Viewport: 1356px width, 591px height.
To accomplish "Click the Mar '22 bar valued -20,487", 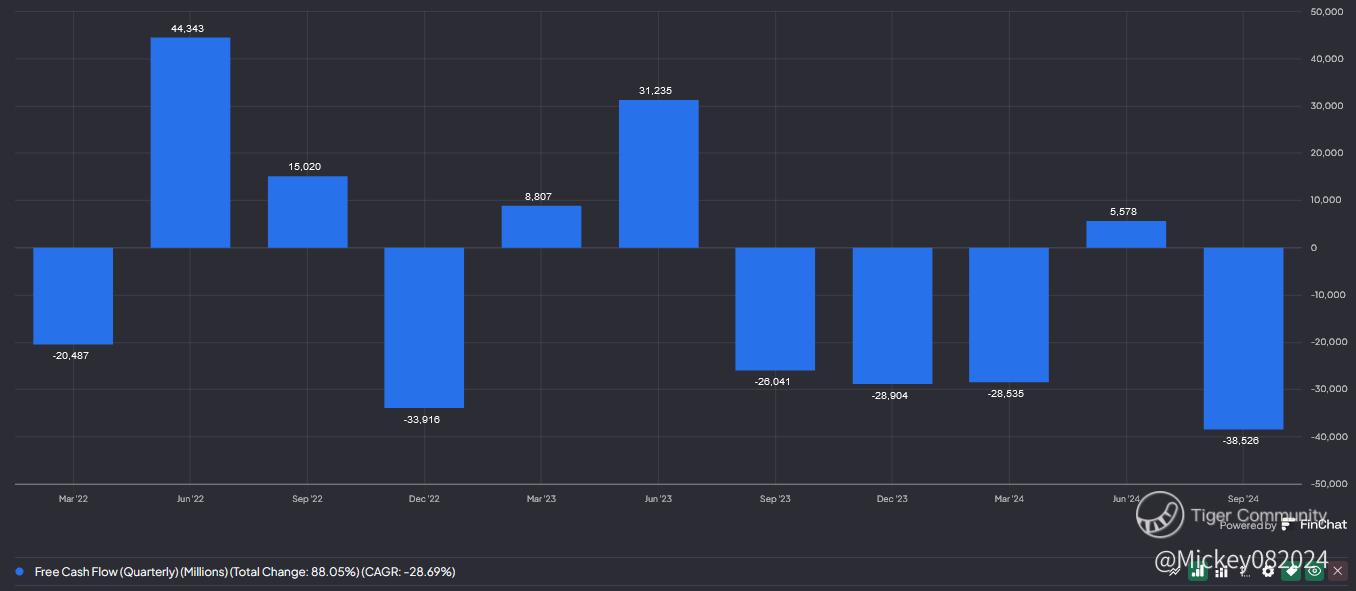I will click(x=73, y=296).
